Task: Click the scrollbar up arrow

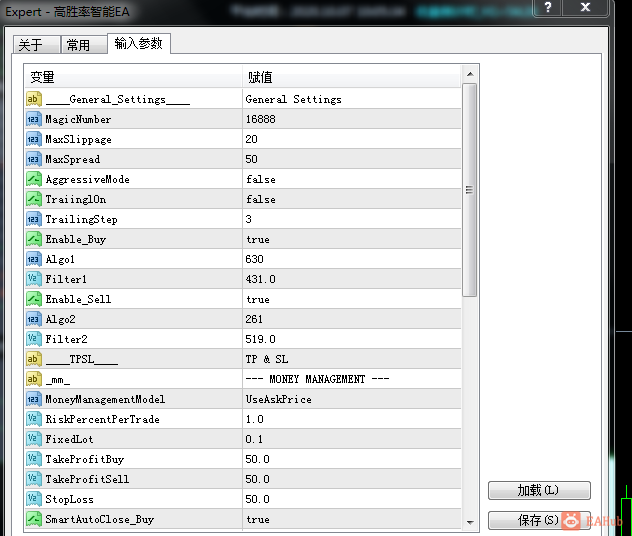Action: pos(470,74)
